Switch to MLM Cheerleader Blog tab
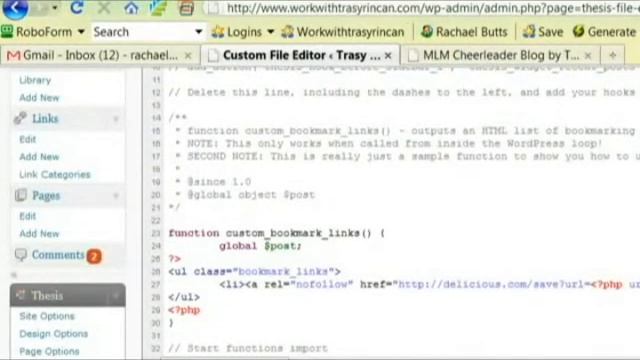 tap(500, 55)
